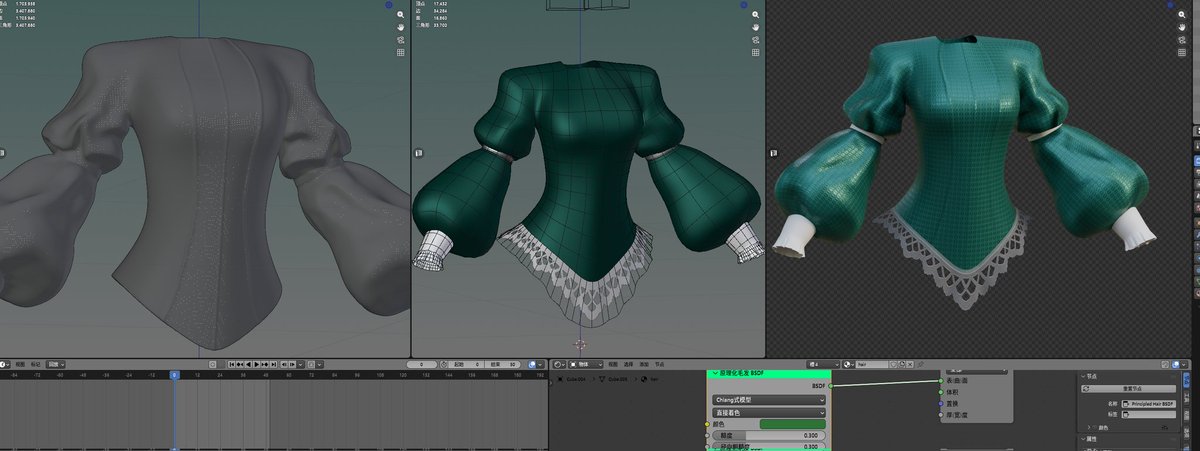Click the Cube.005 breadcrumb in node editor
Viewport: 1200px width, 451px height.
point(619,379)
